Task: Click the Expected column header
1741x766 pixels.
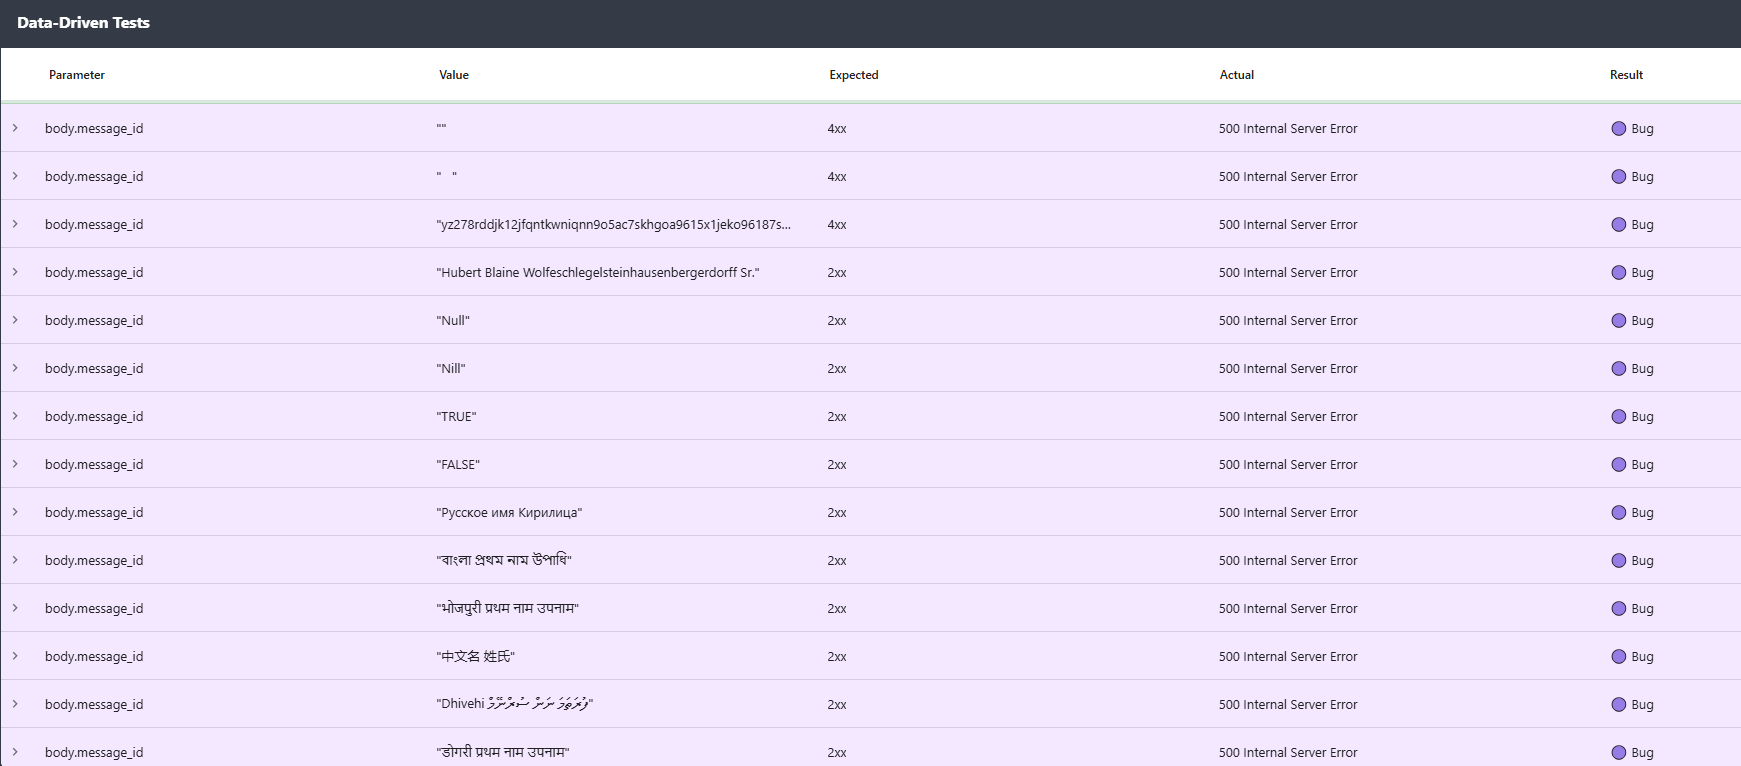Action: coord(853,75)
